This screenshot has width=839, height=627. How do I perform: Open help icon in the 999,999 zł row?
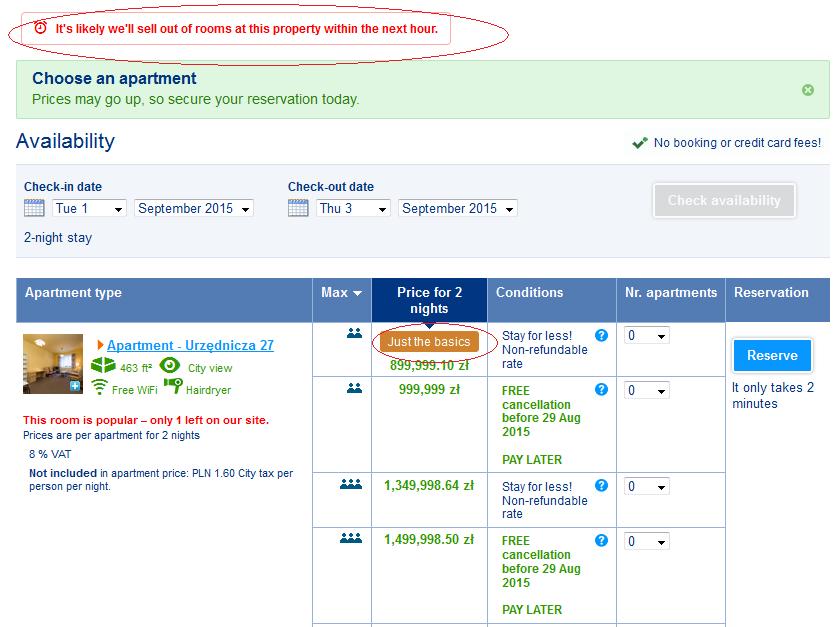(601, 389)
